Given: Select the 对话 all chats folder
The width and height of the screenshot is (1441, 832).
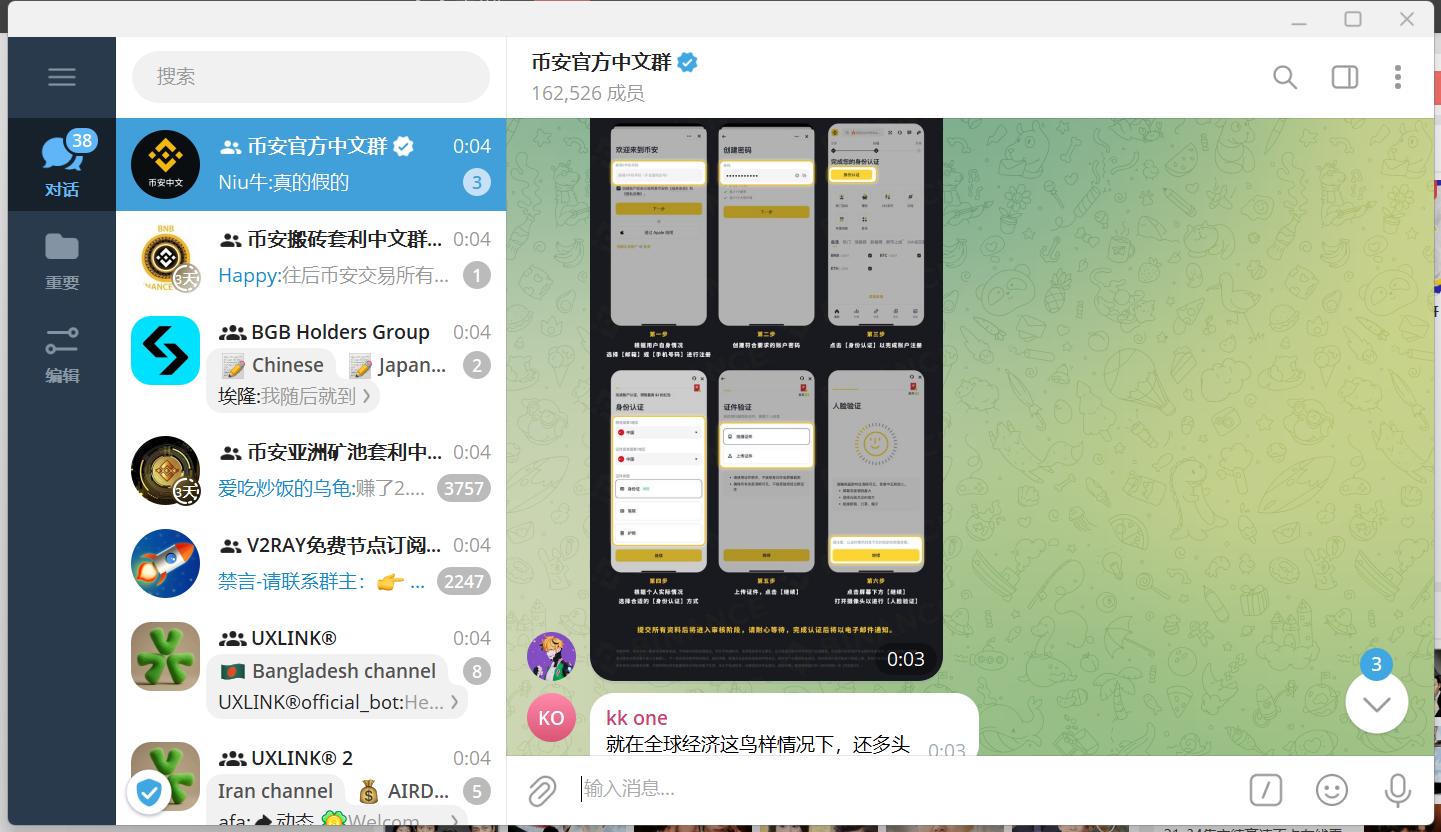Looking at the screenshot, I should coord(62,164).
